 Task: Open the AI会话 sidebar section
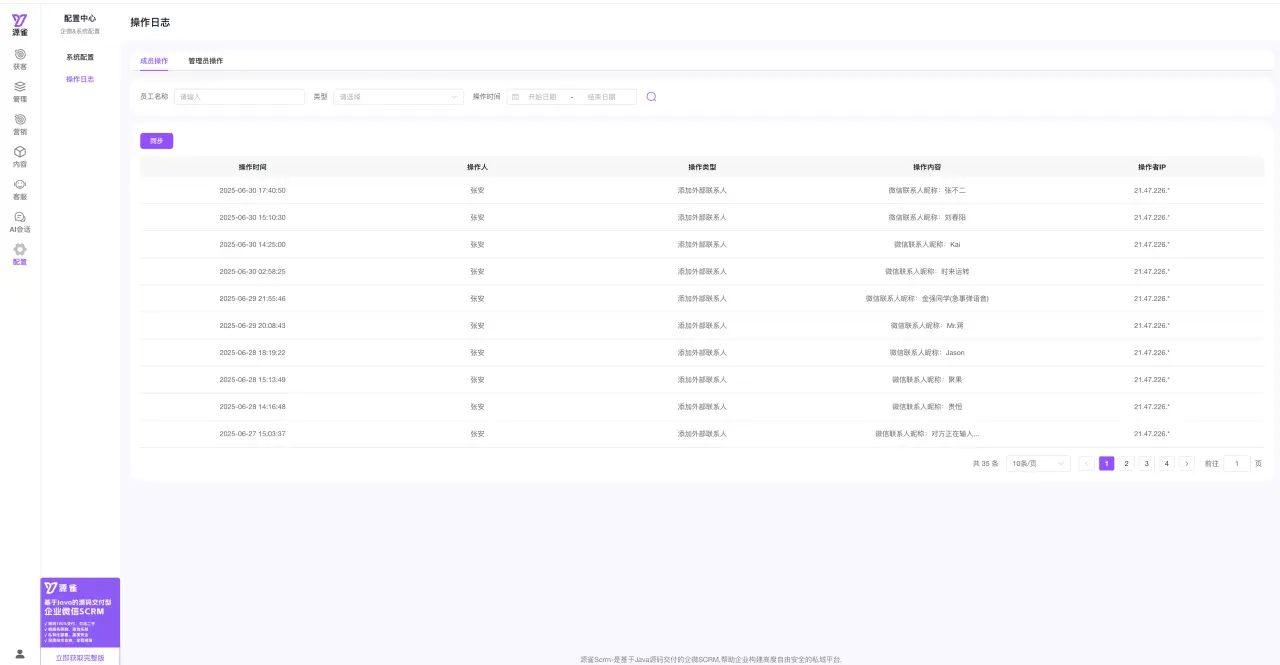pyautogui.click(x=20, y=222)
